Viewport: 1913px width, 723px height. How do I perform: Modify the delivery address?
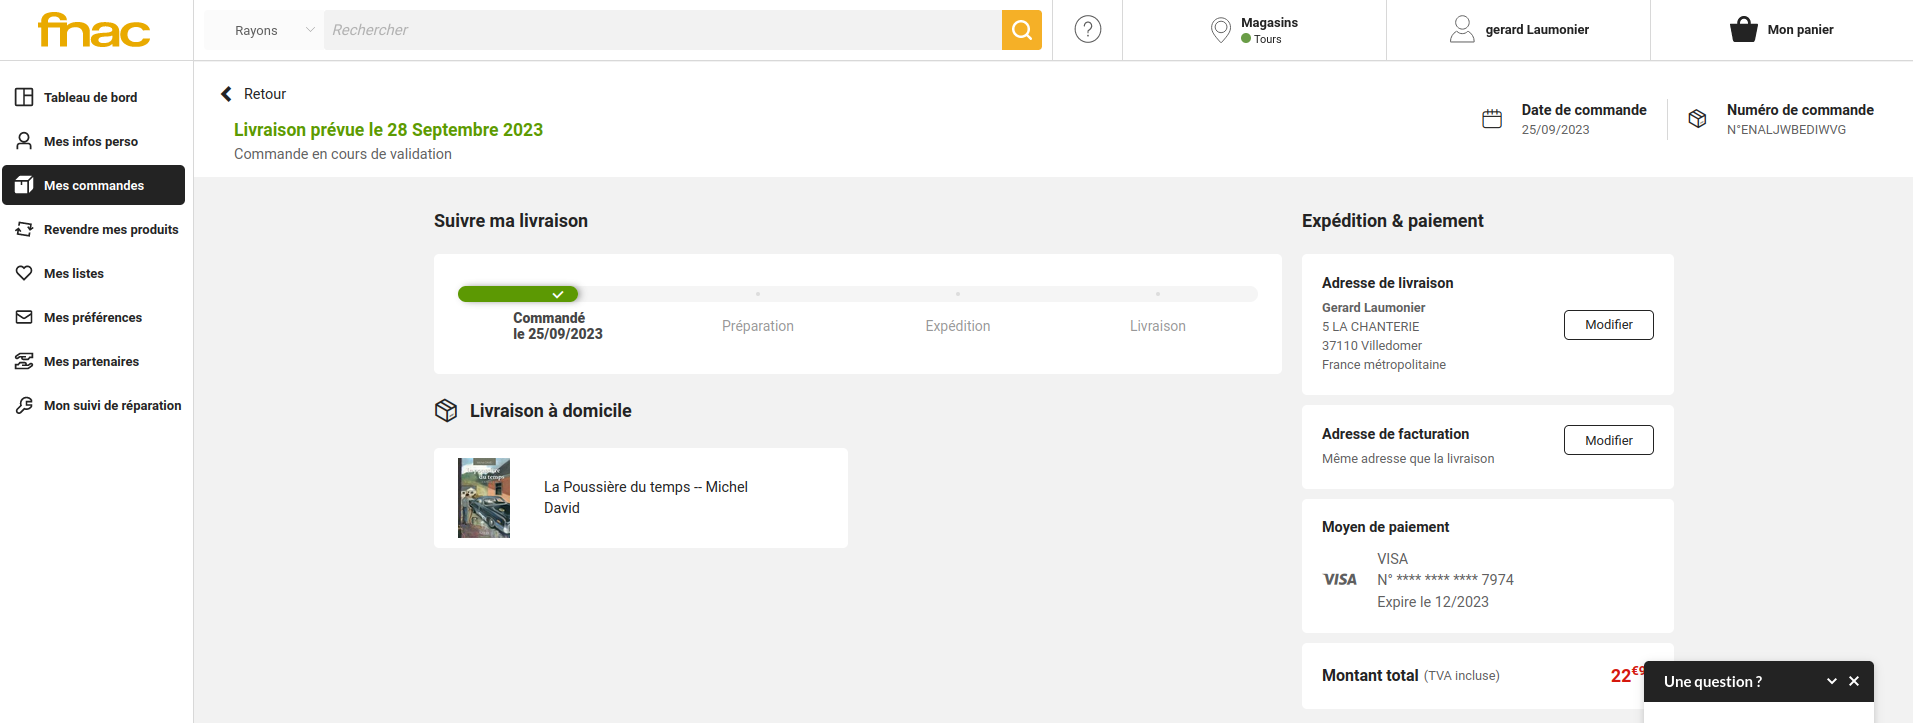[1608, 325]
